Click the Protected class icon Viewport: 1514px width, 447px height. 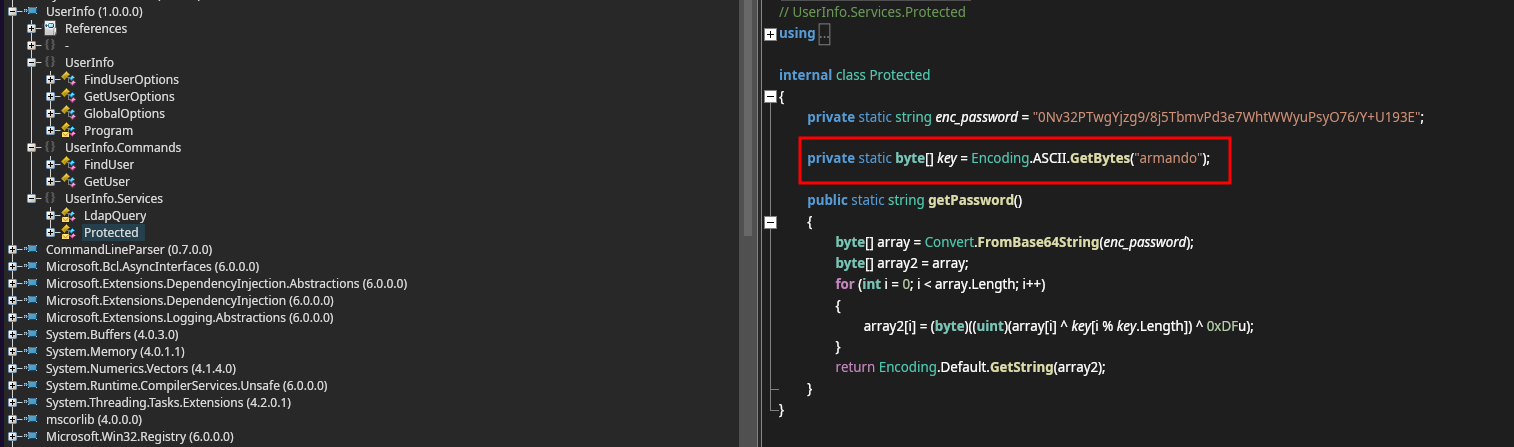(x=69, y=232)
